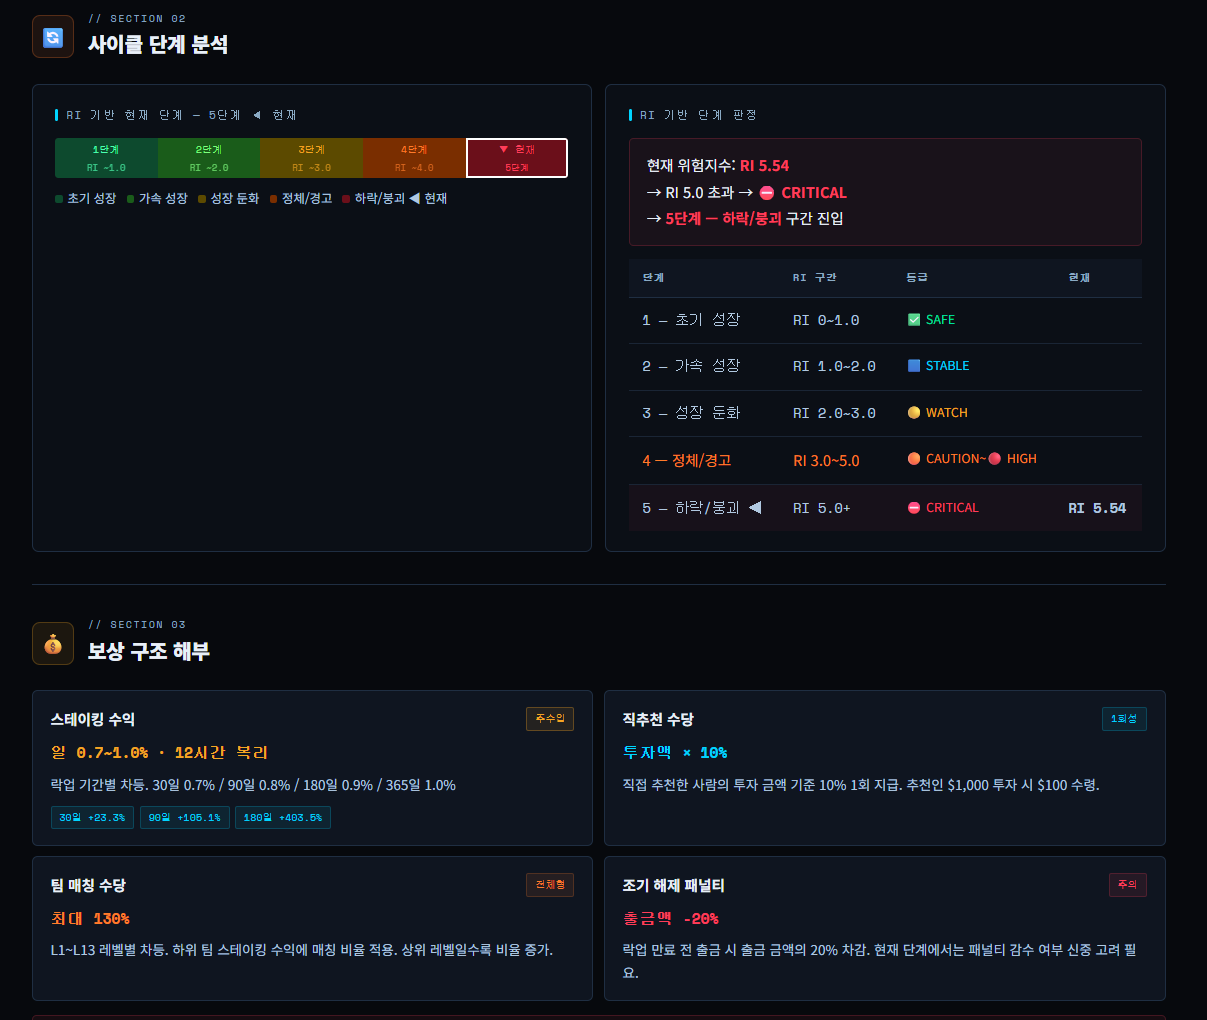Select the 2단계 segment on the stage bar
Viewport: 1207px width, 1020px height.
(209, 158)
